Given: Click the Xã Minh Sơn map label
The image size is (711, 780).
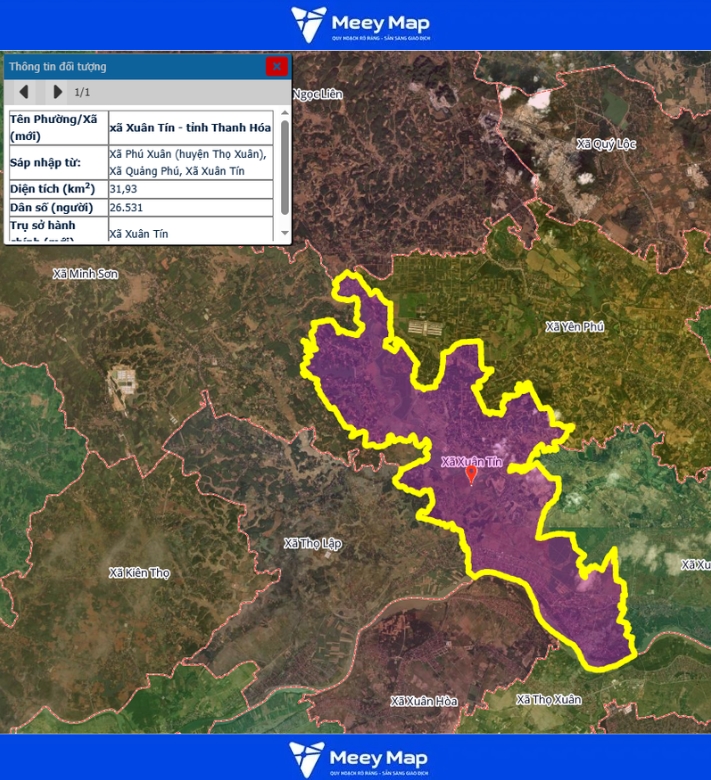Looking at the screenshot, I should (85, 273).
